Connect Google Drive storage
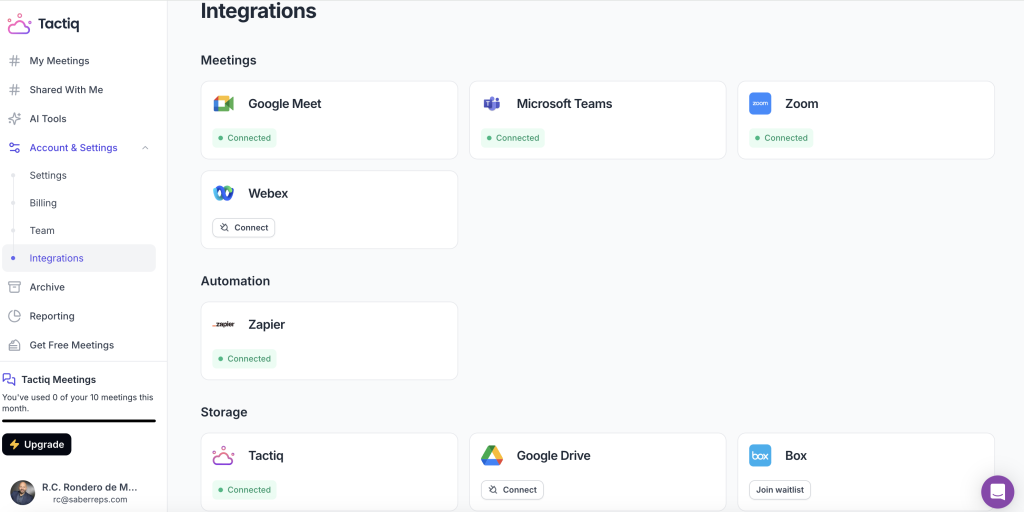Viewport: 1024px width, 512px height. pyautogui.click(x=512, y=490)
